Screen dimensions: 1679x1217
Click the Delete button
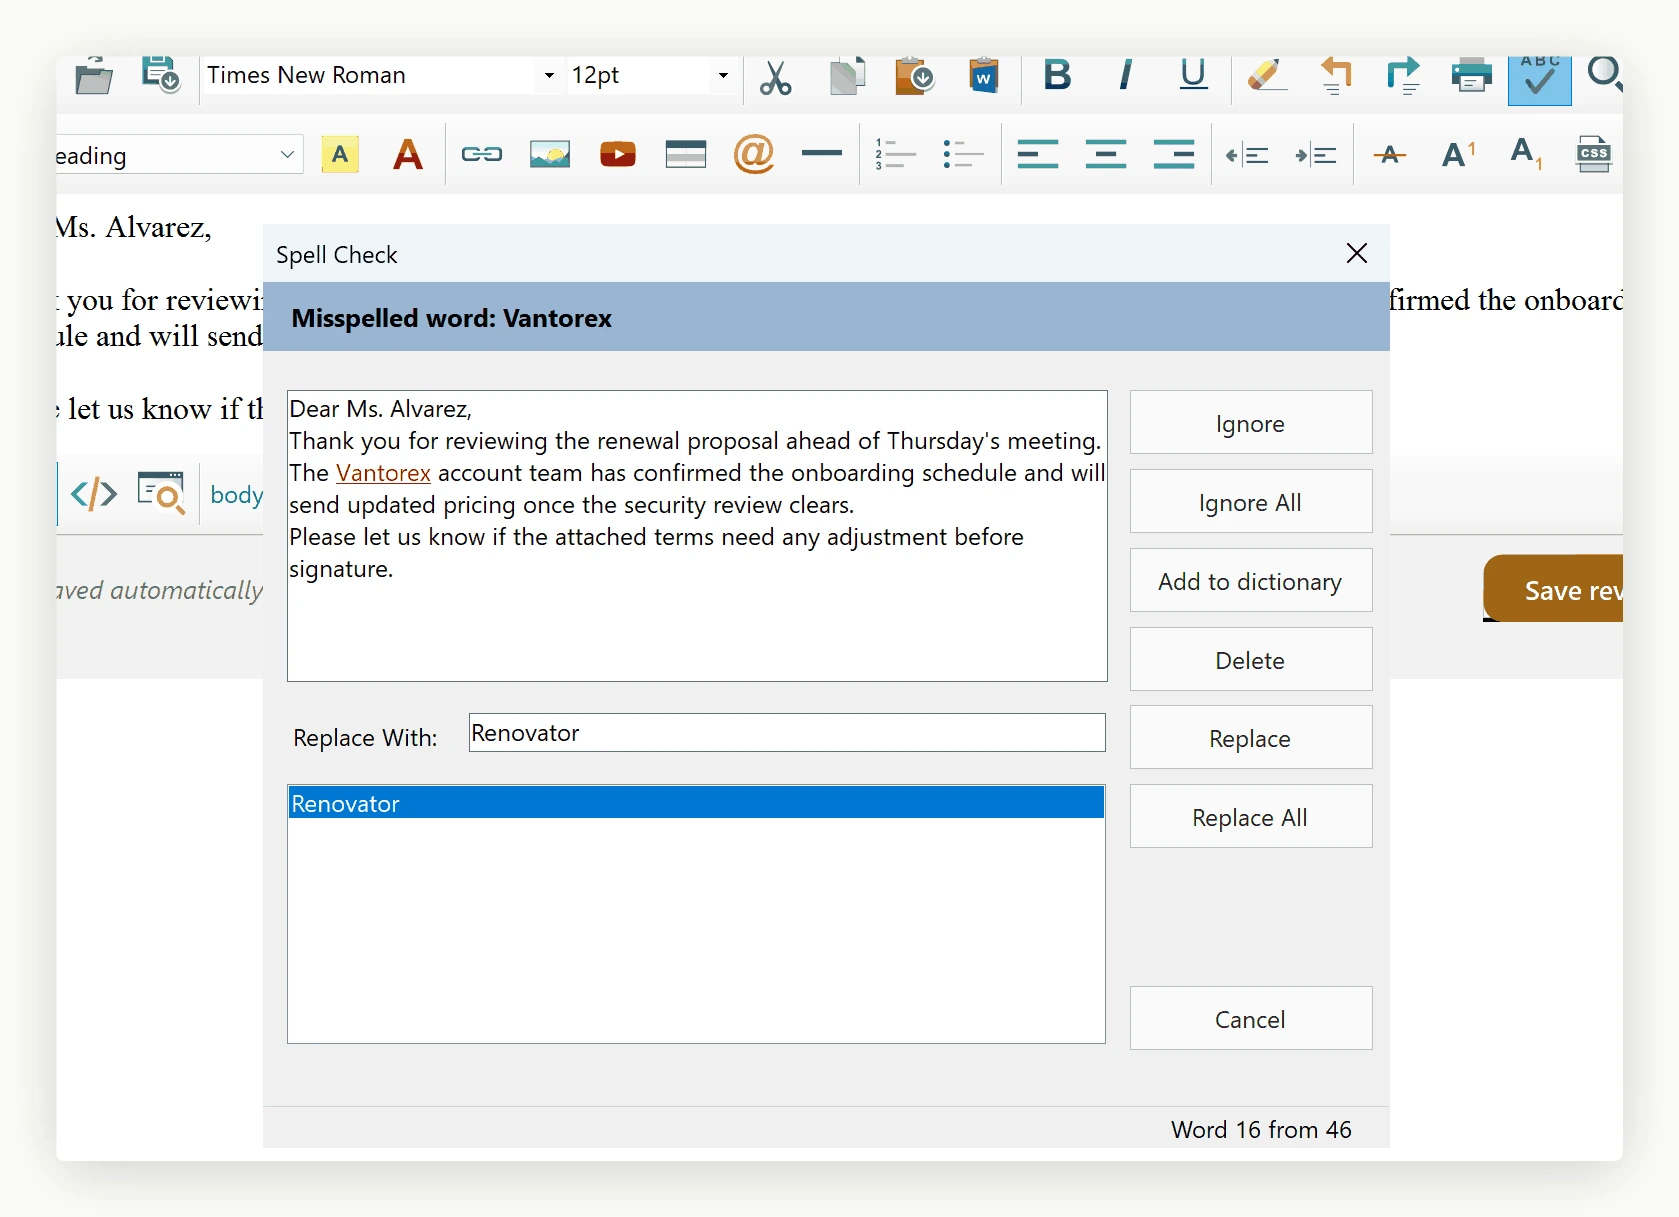click(x=1251, y=660)
